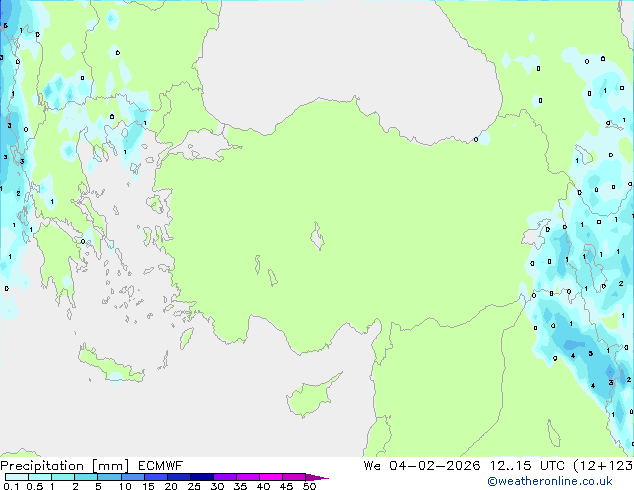The height and width of the screenshot is (490, 634).
Task: Click the island of Cyprus on the map
Action: 311,396
